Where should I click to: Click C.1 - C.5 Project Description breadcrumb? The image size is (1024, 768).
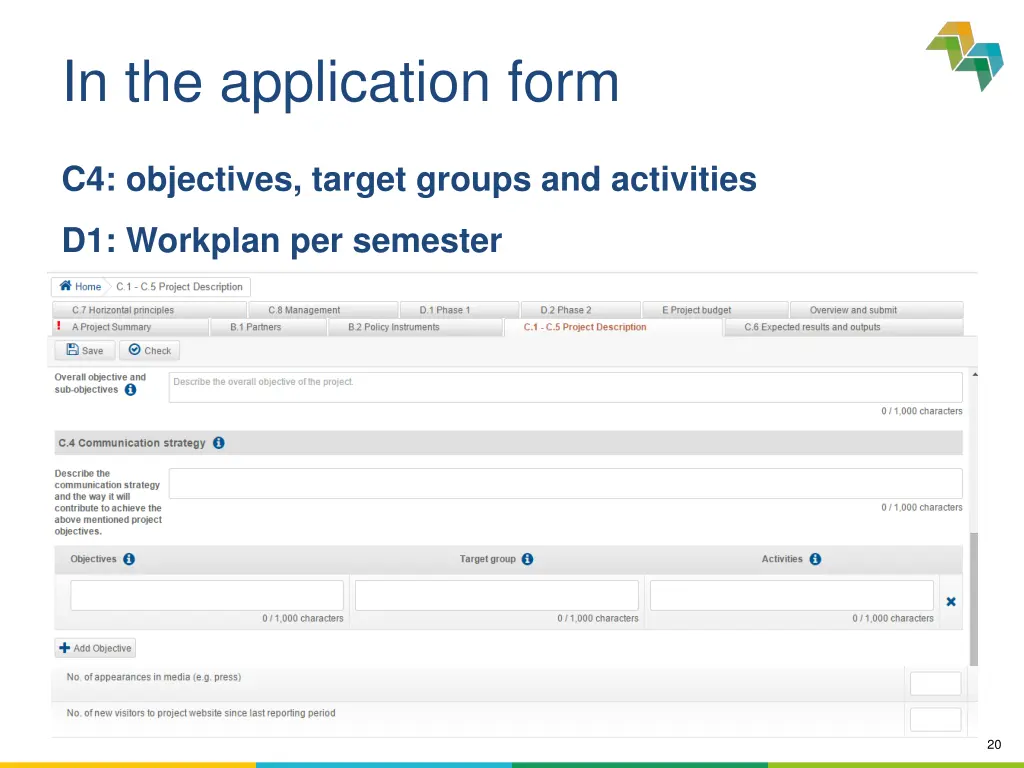tap(179, 287)
